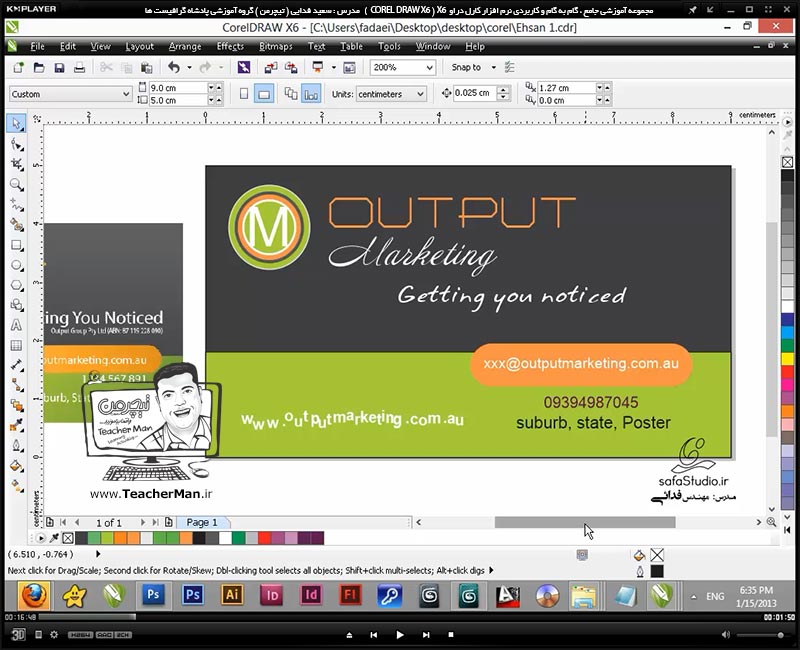Select the Shape tool in the toolbox

click(x=17, y=145)
